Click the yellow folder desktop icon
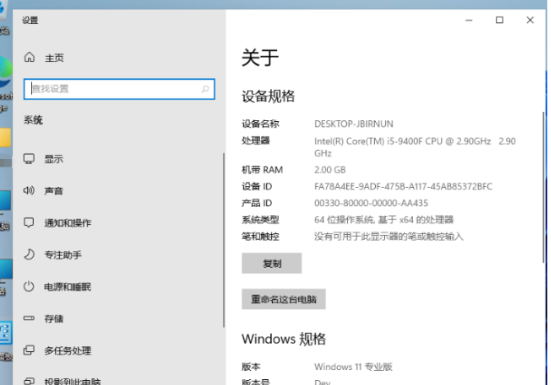This screenshot has width=551, height=385. tap(5, 138)
